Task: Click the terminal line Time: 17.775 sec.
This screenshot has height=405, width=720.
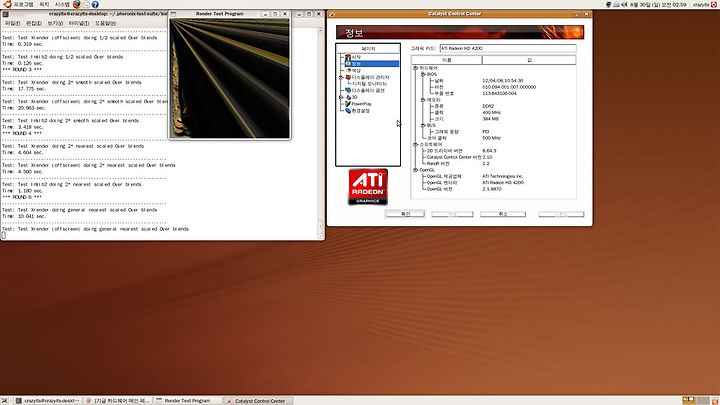Action: pyautogui.click(x=23, y=89)
